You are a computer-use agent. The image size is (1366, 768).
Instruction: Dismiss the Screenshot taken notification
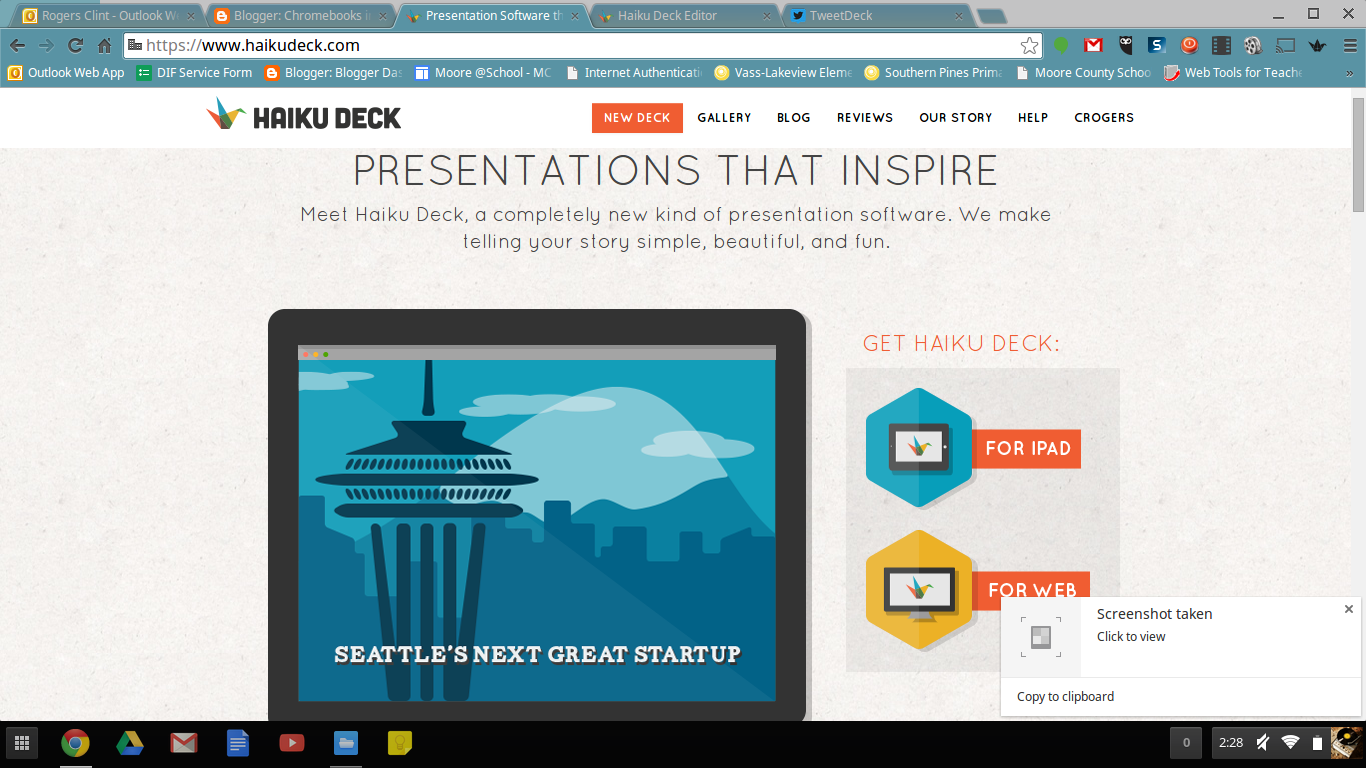[1348, 609]
